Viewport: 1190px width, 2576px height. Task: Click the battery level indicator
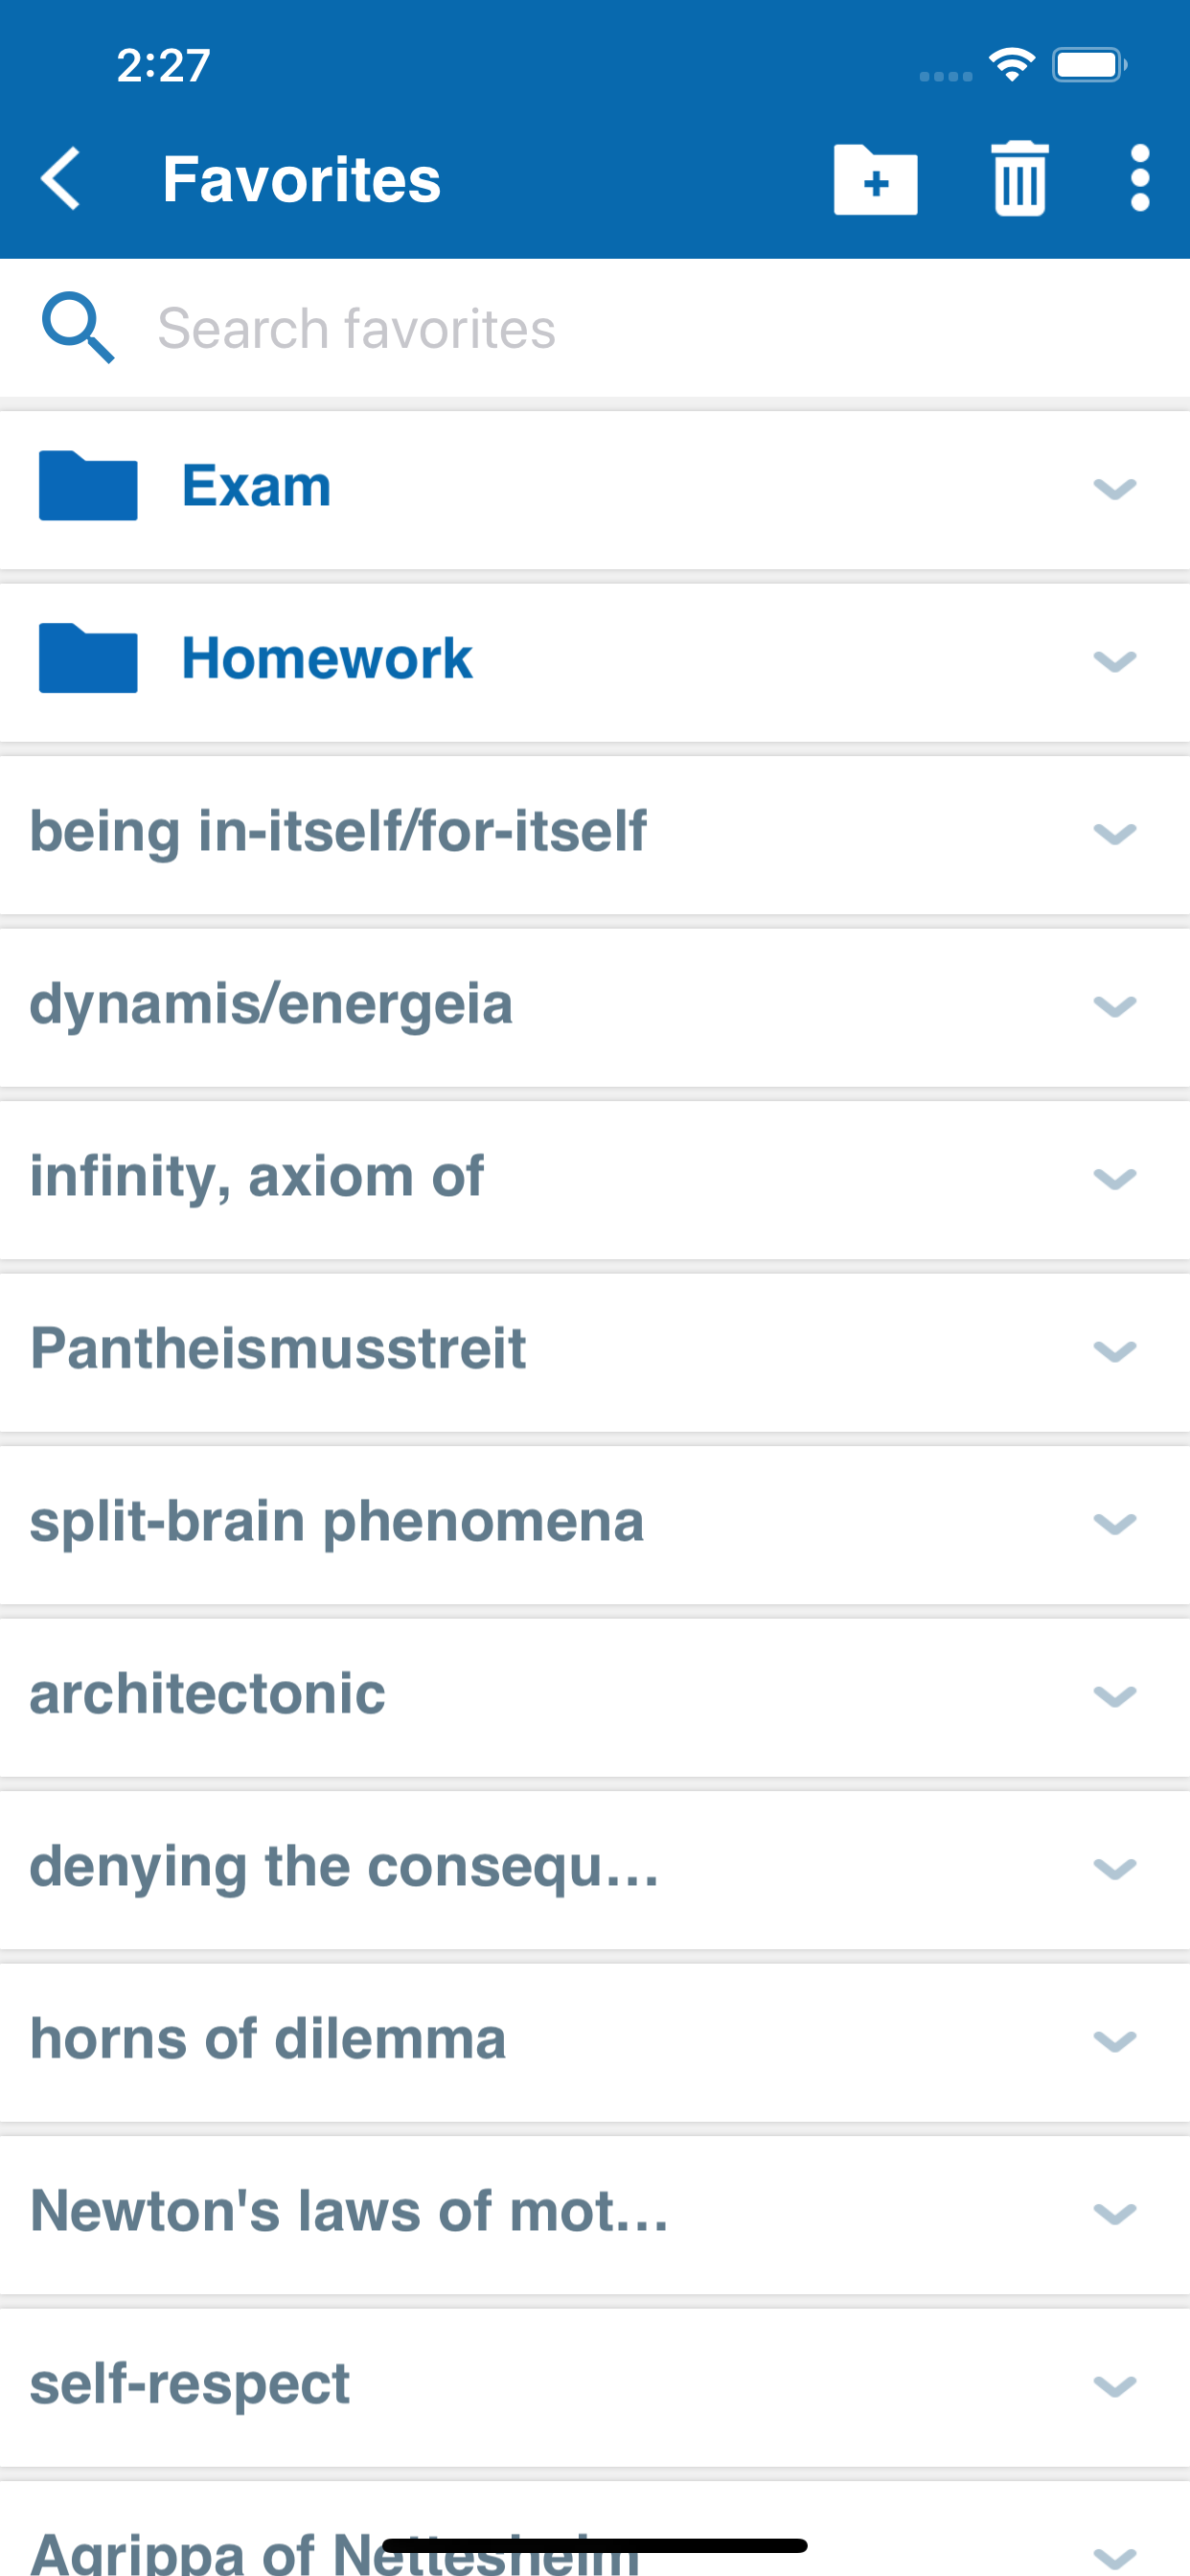pos(1089,63)
